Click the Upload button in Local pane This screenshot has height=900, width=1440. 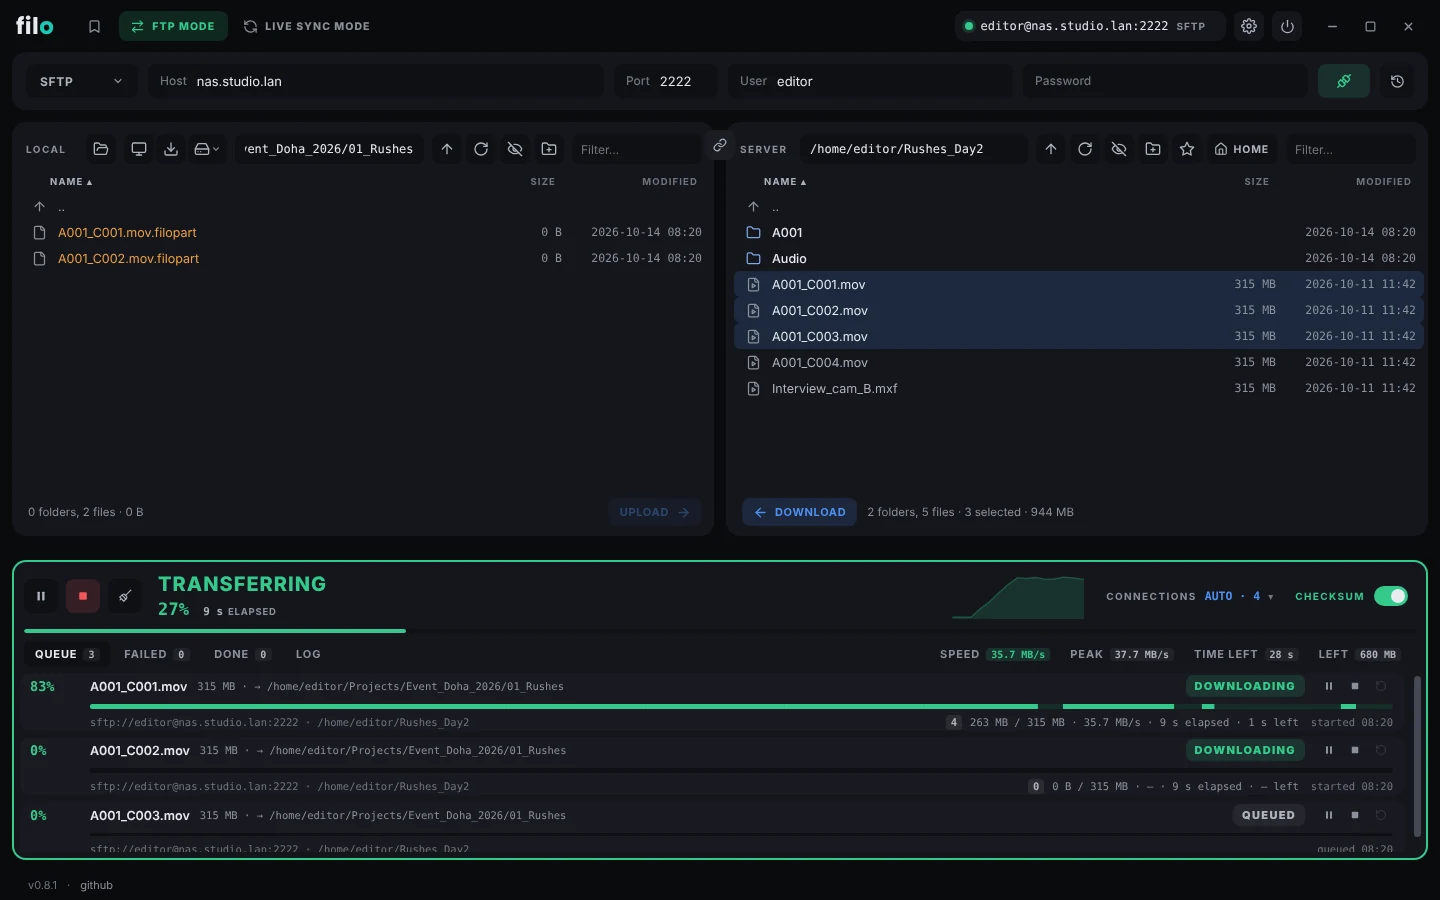654,512
